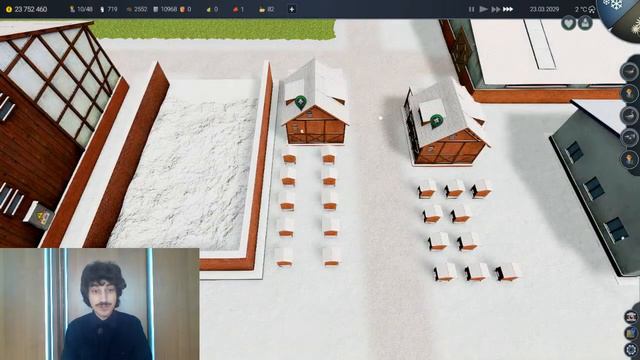Click green map pin on right hut
Image resolution: width=640 pixels, height=360 pixels.
pos(436,121)
